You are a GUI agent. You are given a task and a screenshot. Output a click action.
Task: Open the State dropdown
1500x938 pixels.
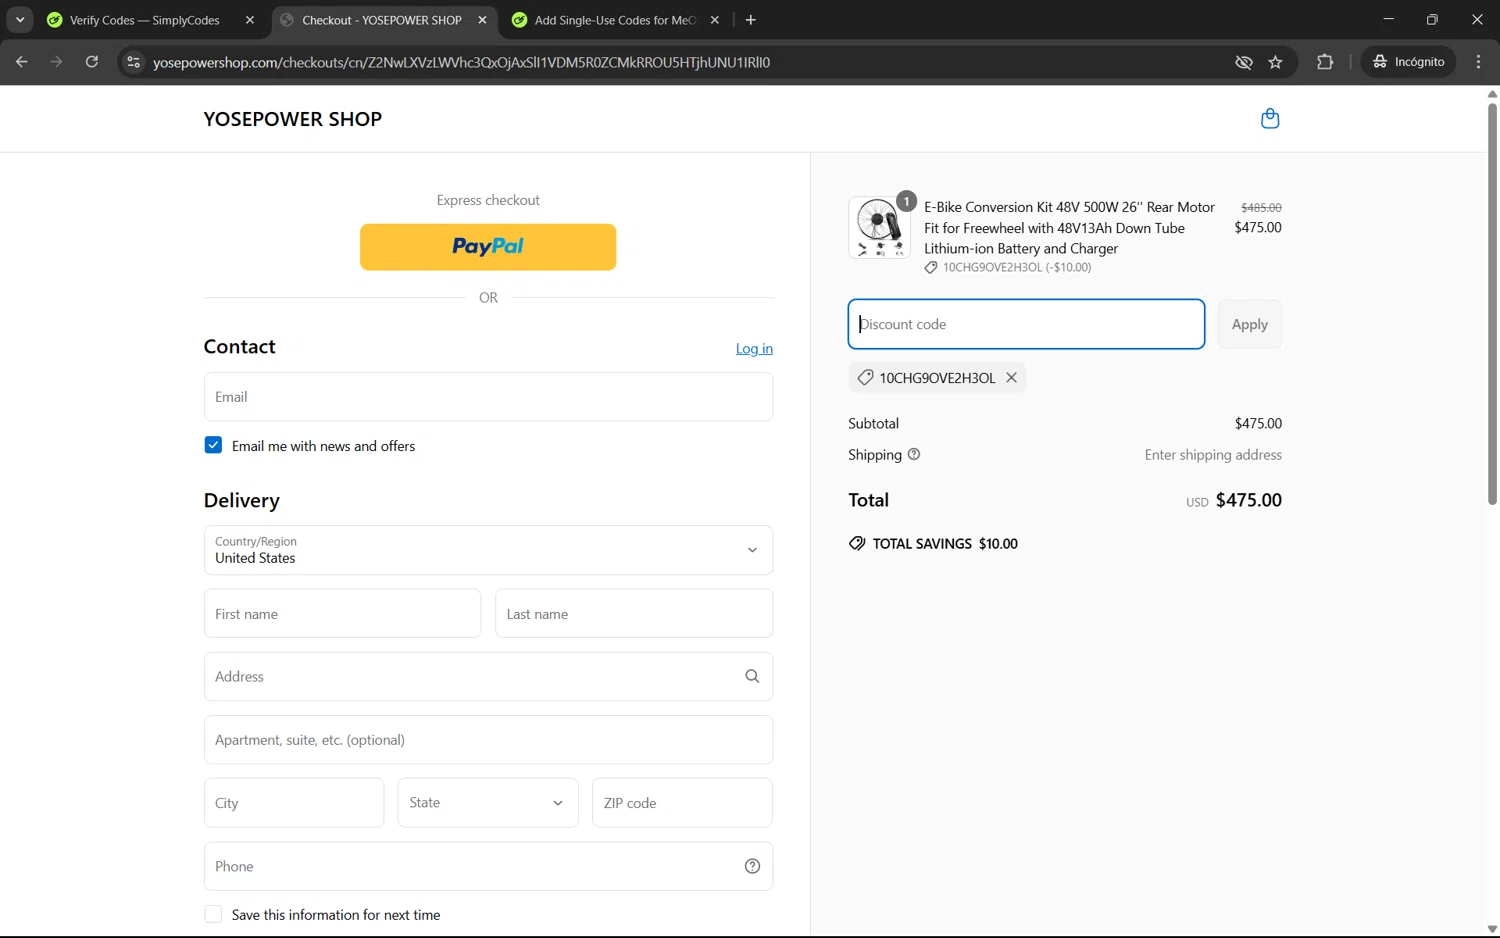coord(488,803)
